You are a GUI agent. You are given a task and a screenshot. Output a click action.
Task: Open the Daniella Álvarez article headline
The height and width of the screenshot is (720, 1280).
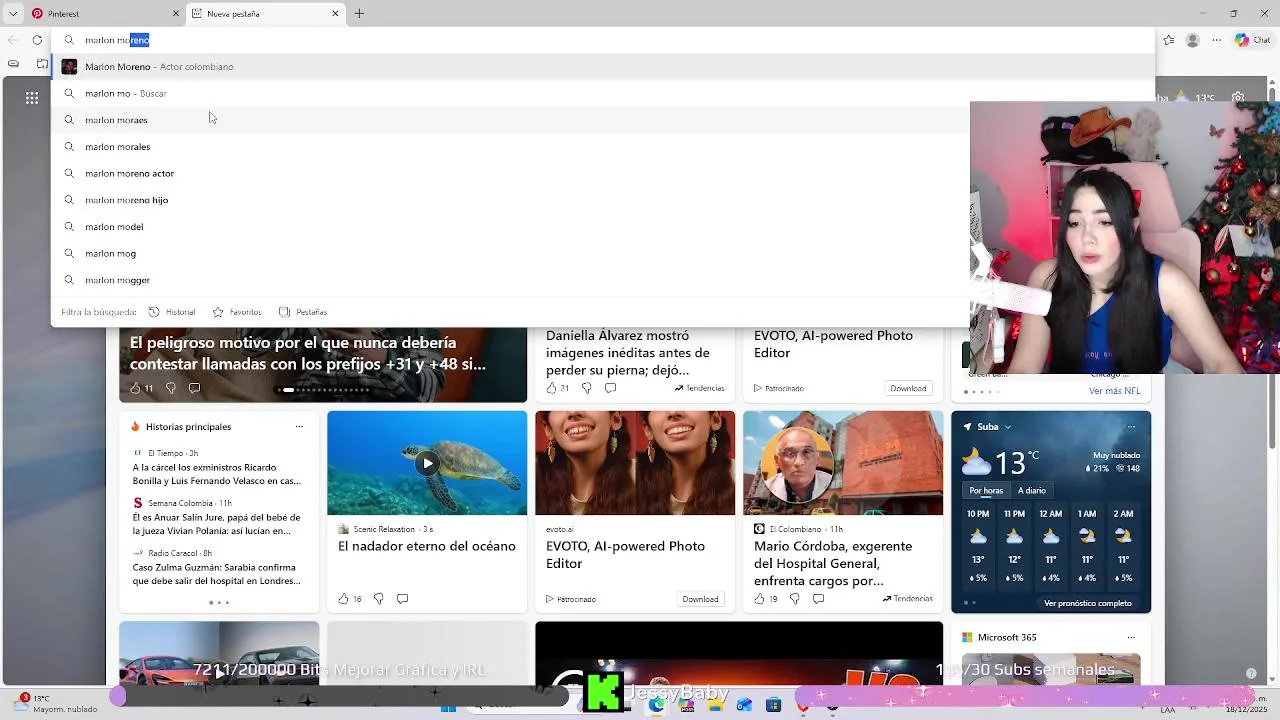coord(628,353)
